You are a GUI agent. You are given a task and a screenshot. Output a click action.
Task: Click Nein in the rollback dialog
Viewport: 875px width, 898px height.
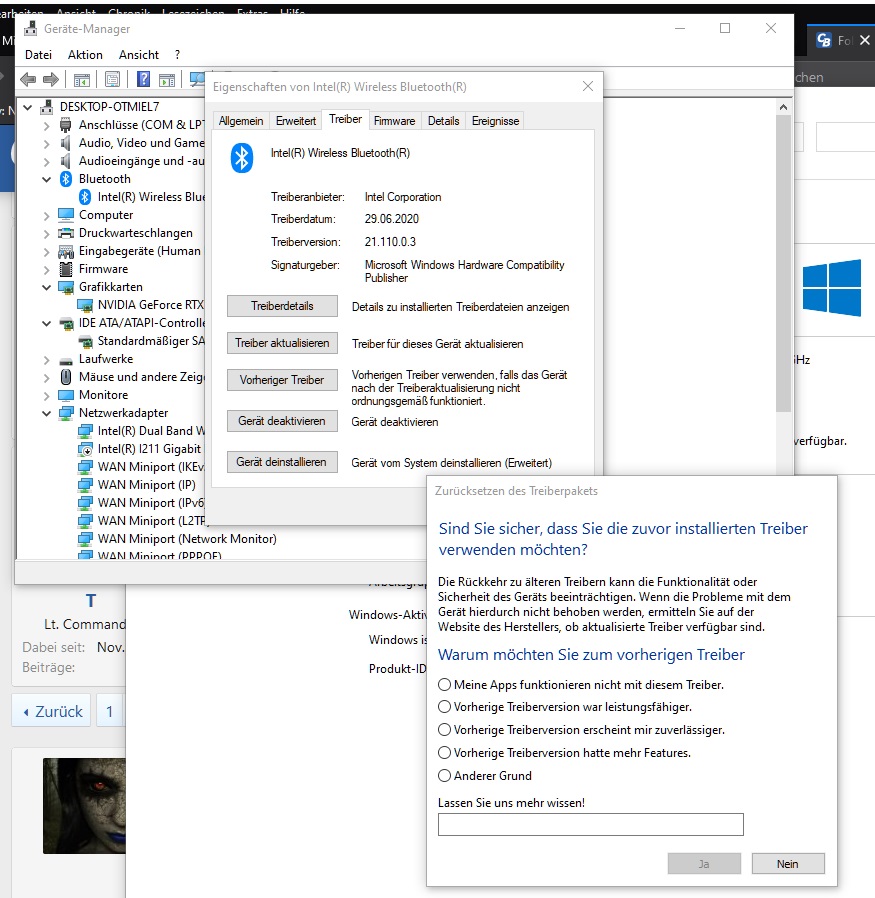coord(788,864)
